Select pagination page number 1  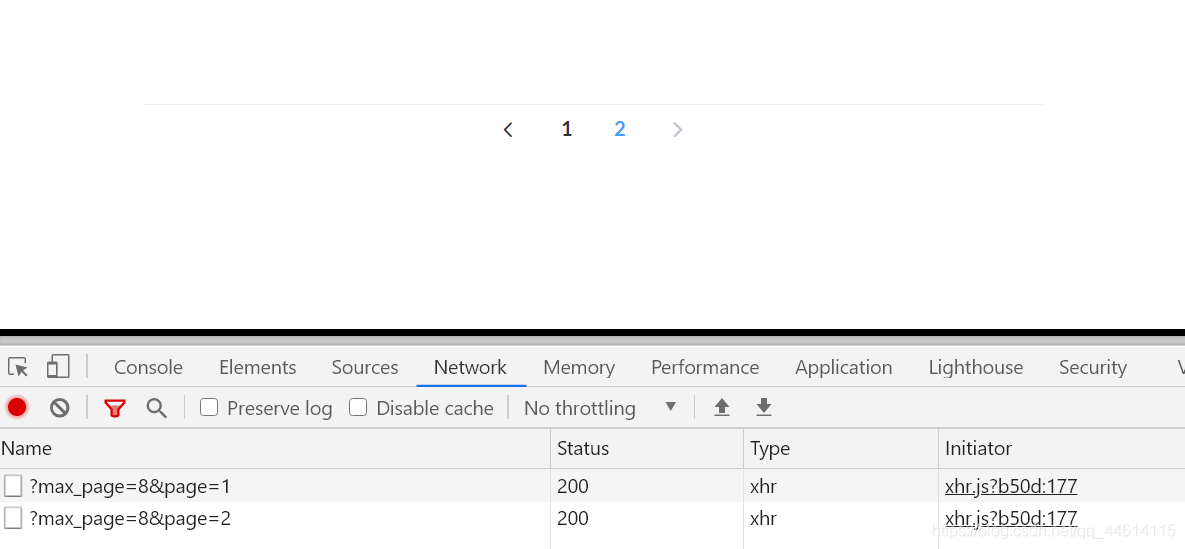pyautogui.click(x=567, y=129)
